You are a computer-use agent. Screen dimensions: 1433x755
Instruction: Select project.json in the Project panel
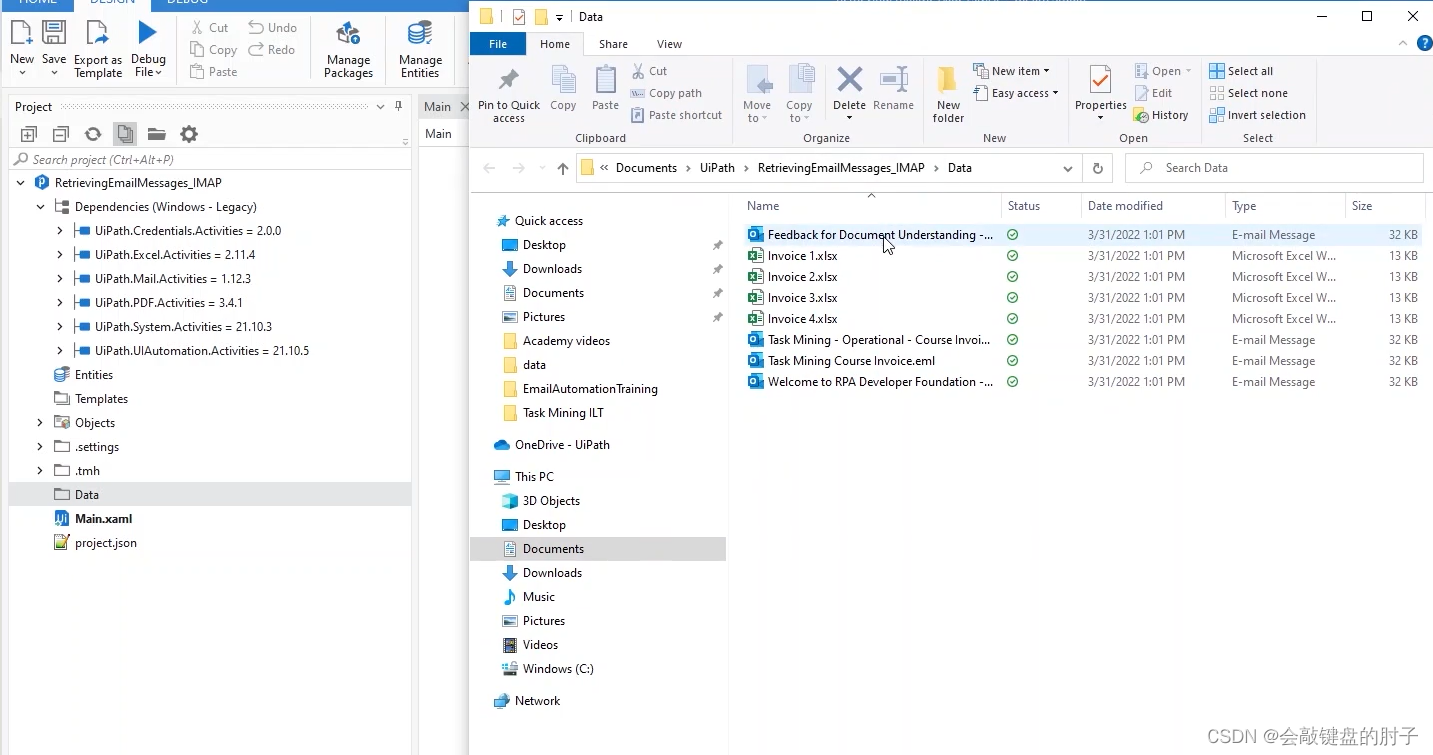tap(105, 543)
